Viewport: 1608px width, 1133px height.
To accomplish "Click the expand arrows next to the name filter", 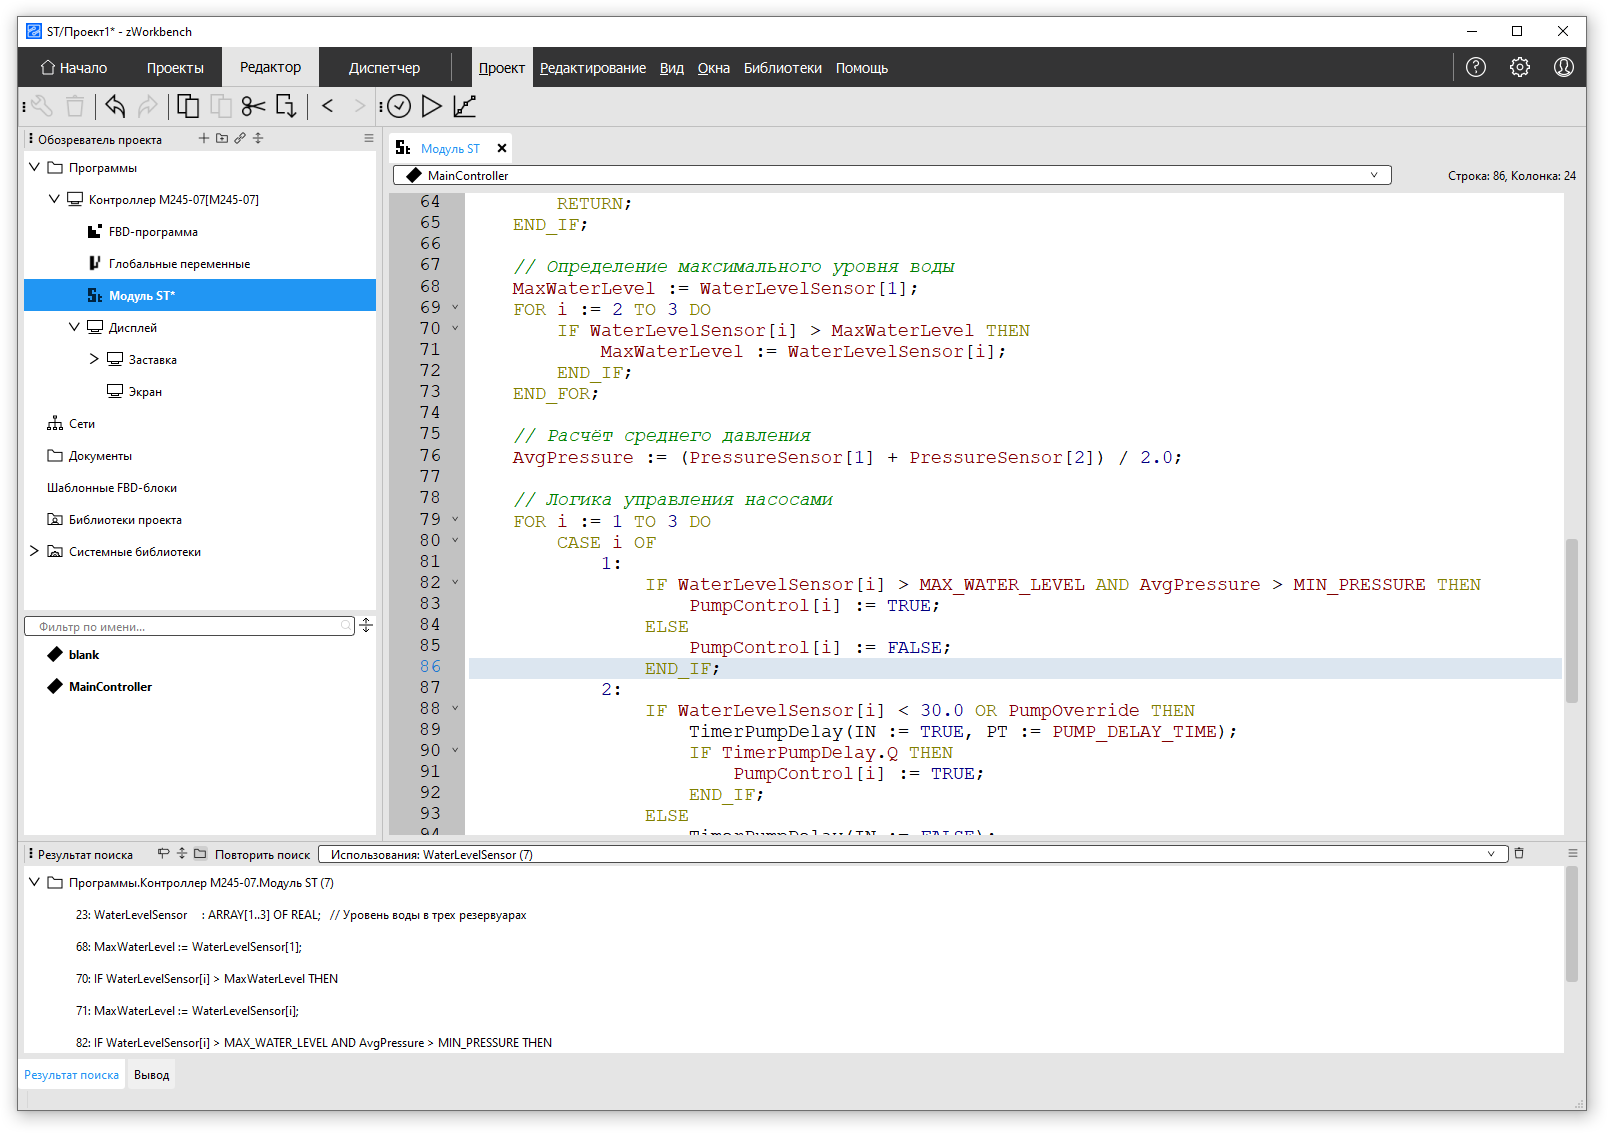I will (366, 625).
